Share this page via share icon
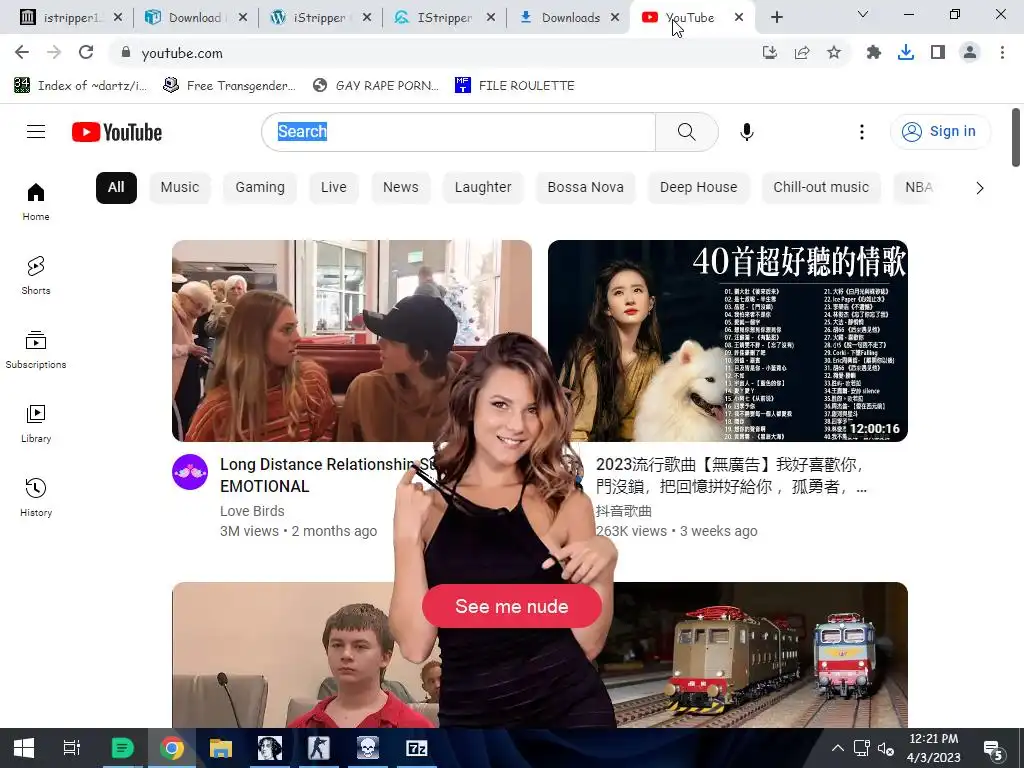Screen dimensions: 1024x768 [x=802, y=52]
